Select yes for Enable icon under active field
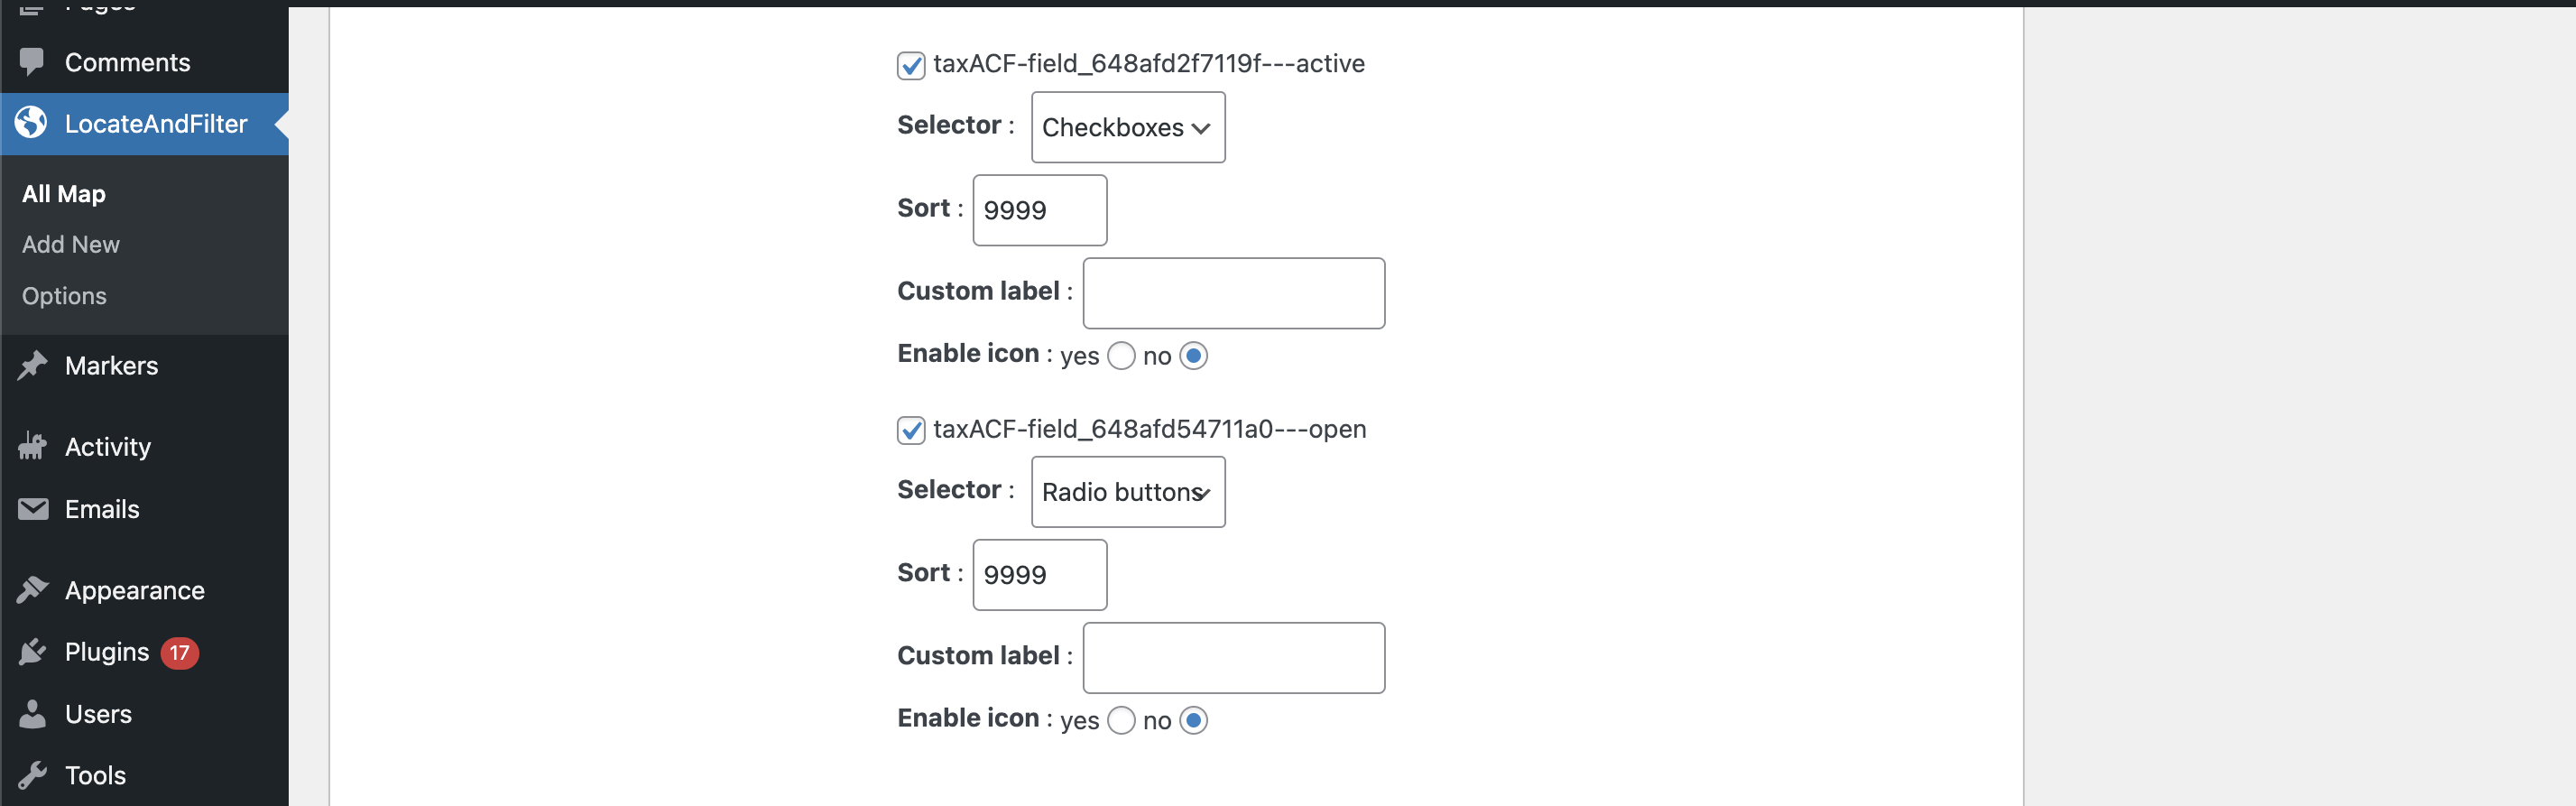 point(1121,356)
